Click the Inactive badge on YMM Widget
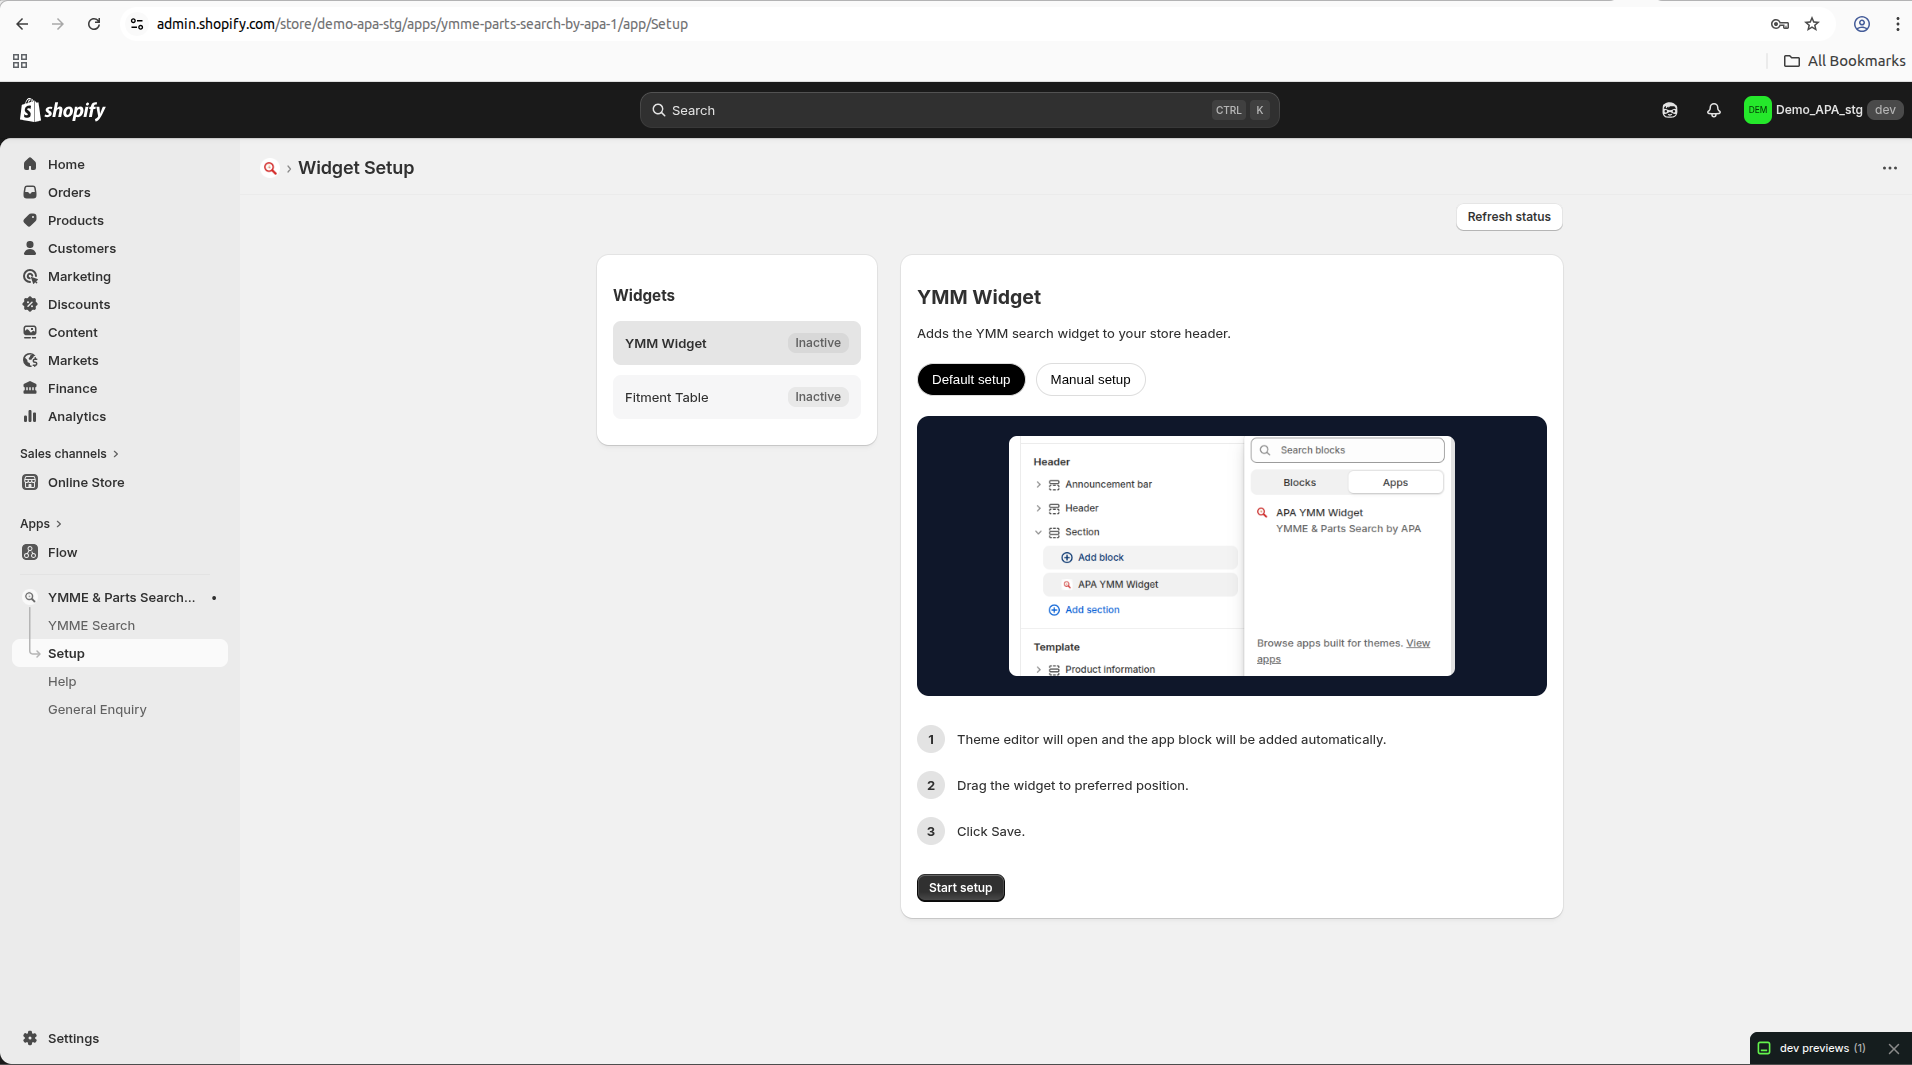The width and height of the screenshot is (1912, 1065). click(818, 343)
